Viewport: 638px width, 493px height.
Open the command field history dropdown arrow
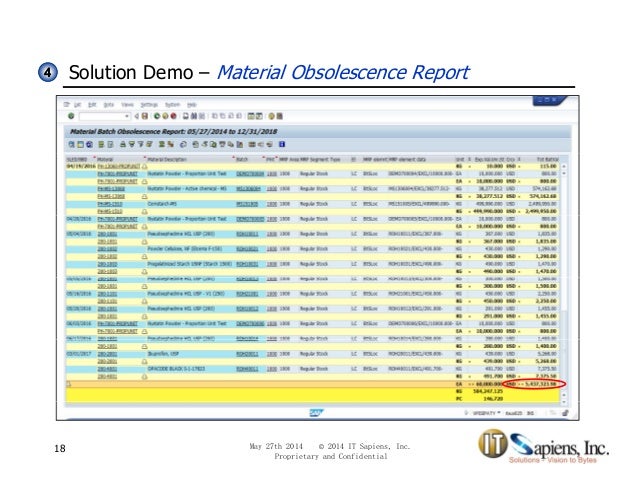click(x=127, y=116)
